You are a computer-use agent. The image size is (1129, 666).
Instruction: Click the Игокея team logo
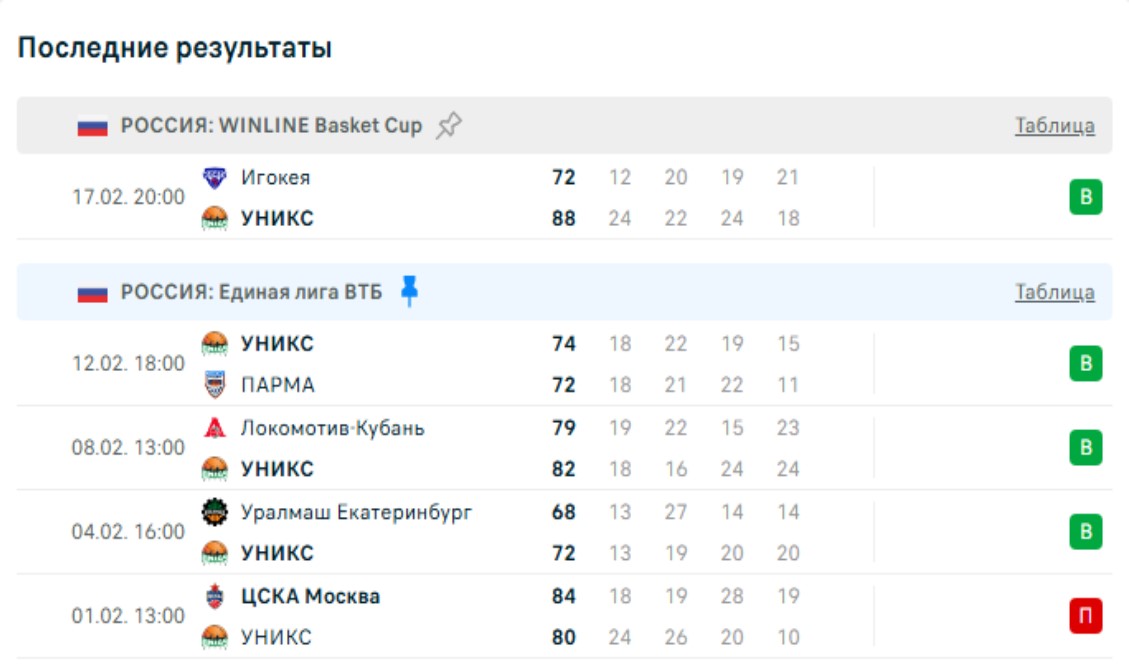[x=215, y=178]
